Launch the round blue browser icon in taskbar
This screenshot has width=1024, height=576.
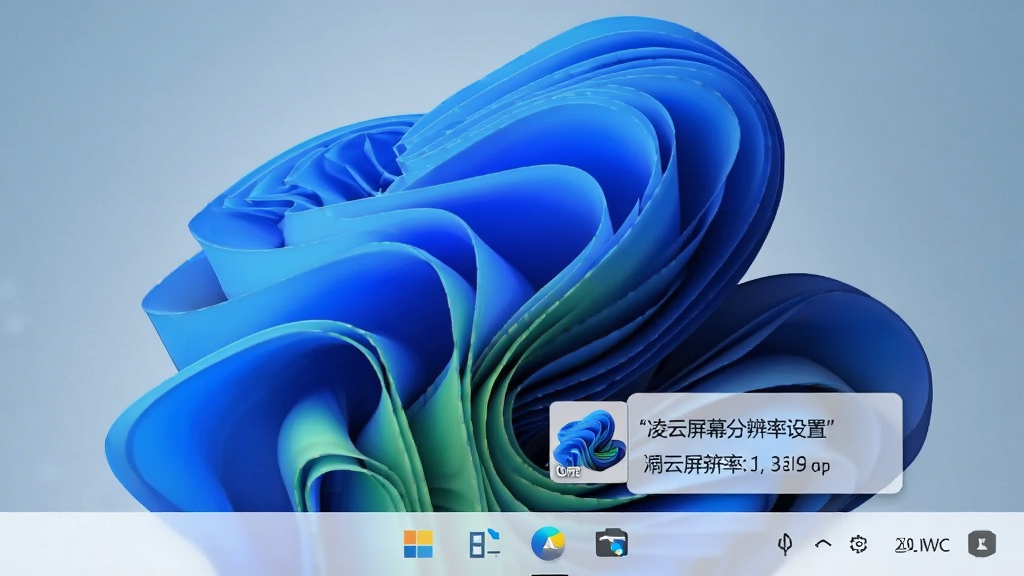pos(548,543)
